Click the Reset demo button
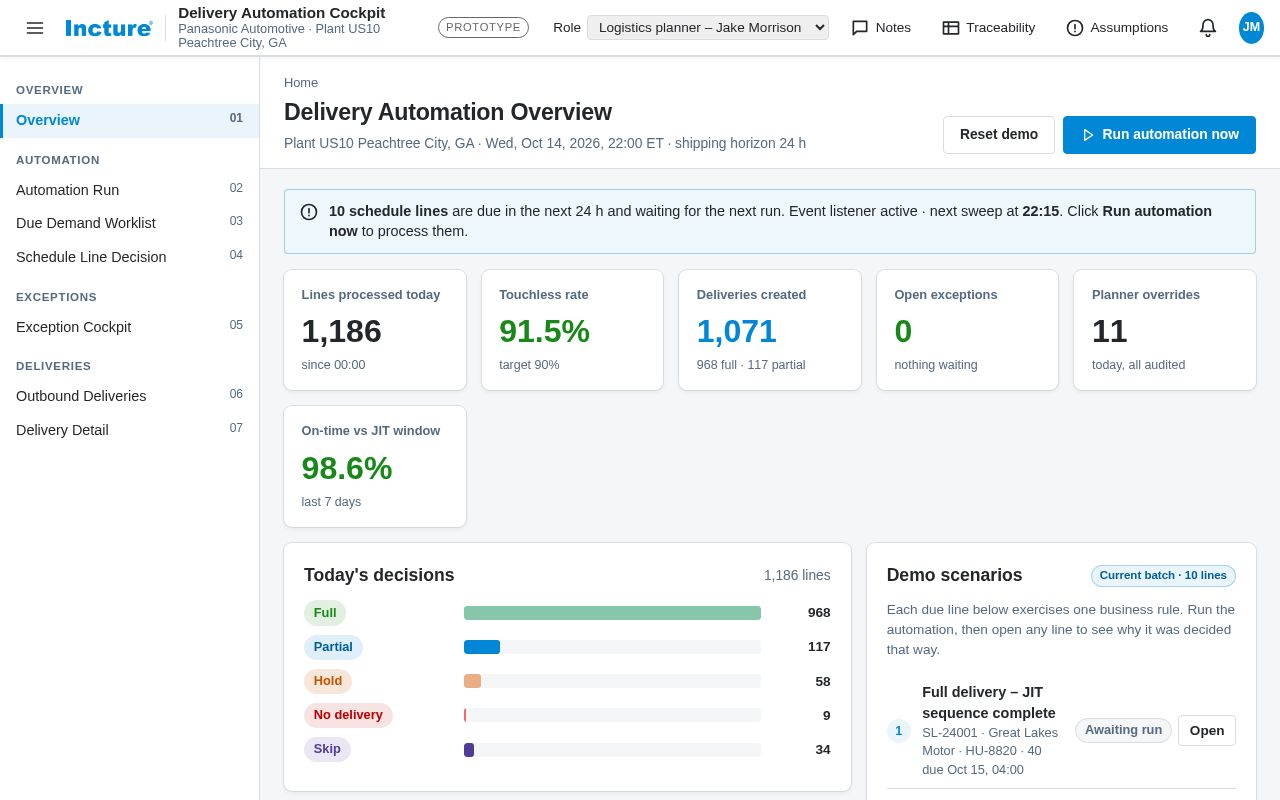Screen dimensions: 1280x800 [999, 135]
